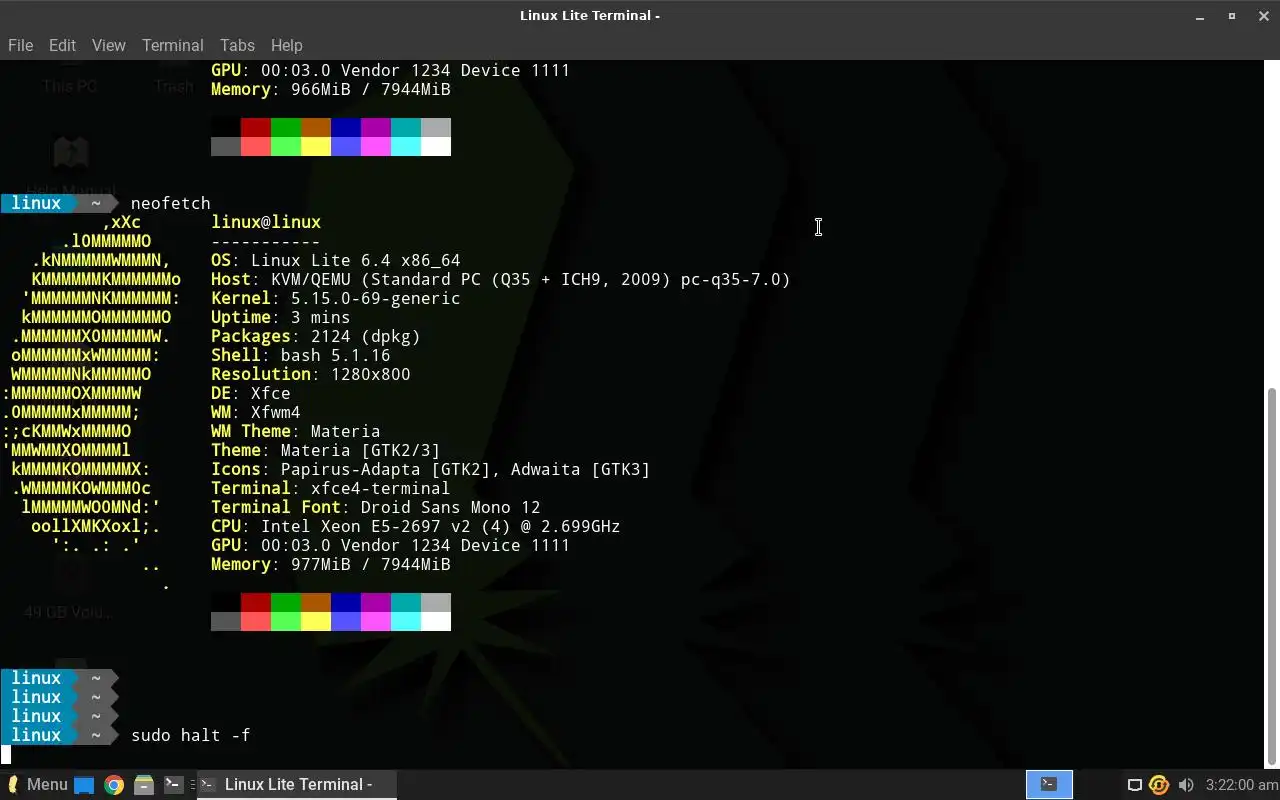Image resolution: width=1280 pixels, height=800 pixels.
Task: Click the 'DE: Xfce' line
Action: pos(250,393)
